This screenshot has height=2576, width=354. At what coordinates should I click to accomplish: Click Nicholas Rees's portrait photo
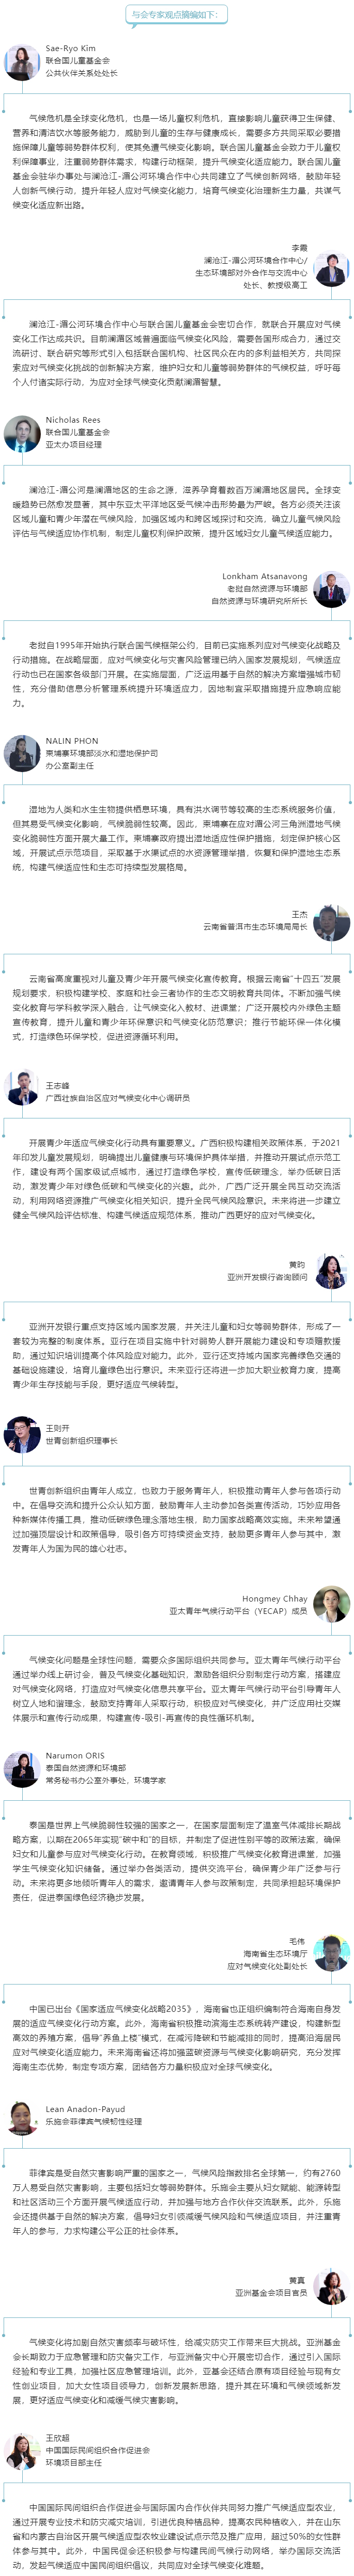[x=22, y=433]
